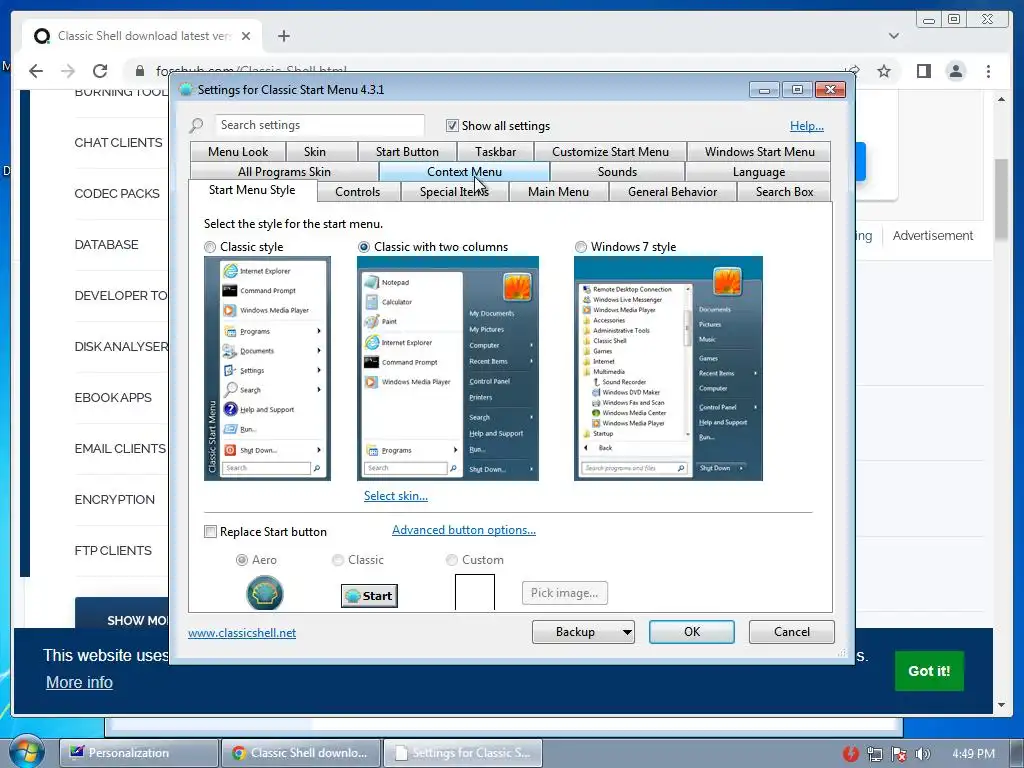Screen dimensions: 1024x768
Task: Switch to Menu Look tab
Action: [x=238, y=152]
